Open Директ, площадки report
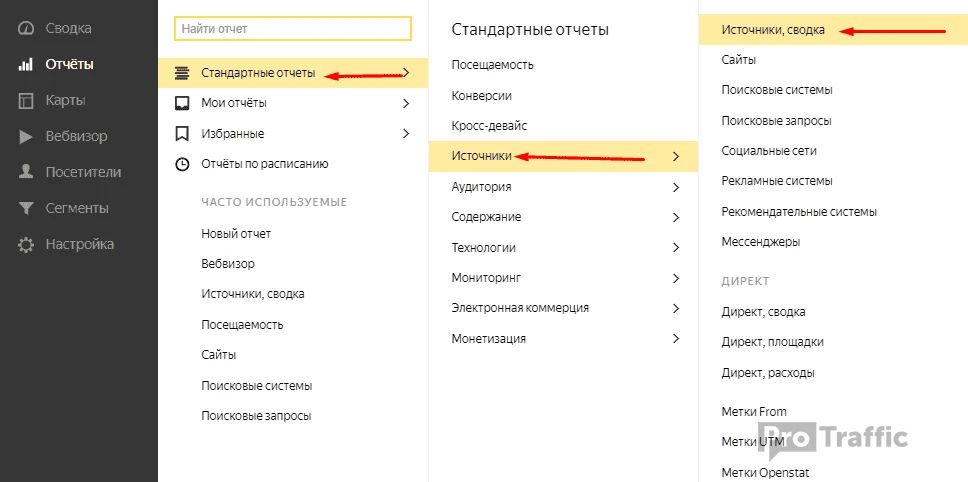 [x=773, y=342]
